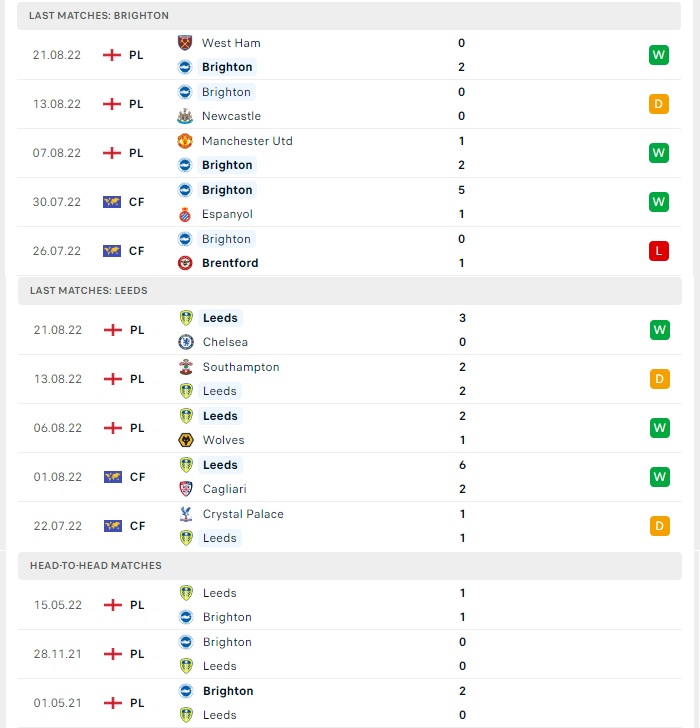The image size is (700, 728).
Task: Click the CF flag icon on 30.07.22 match
Action: pyautogui.click(x=112, y=202)
